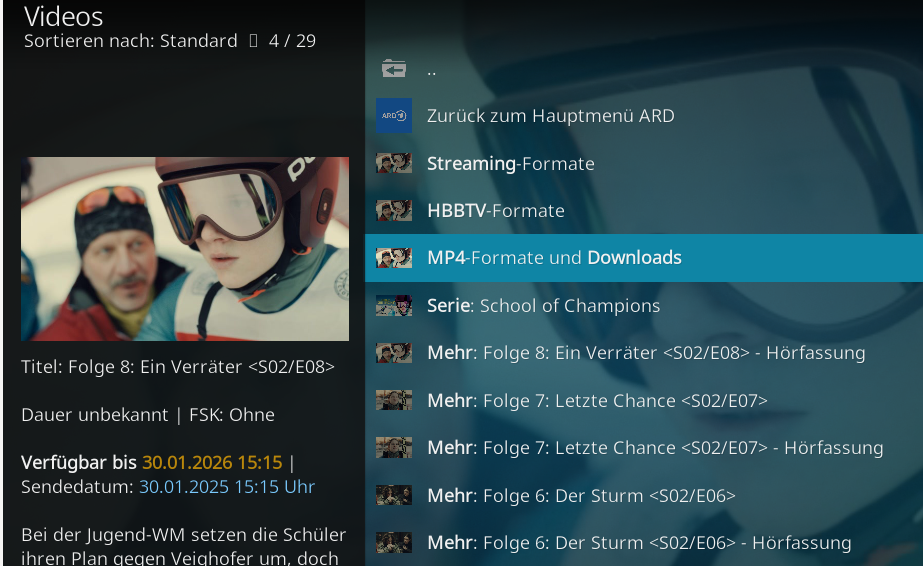Screen dimensions: 923x566
Task: Click 'Dauer unbekannt | FSK: Ohne' text
Action: click(x=148, y=415)
